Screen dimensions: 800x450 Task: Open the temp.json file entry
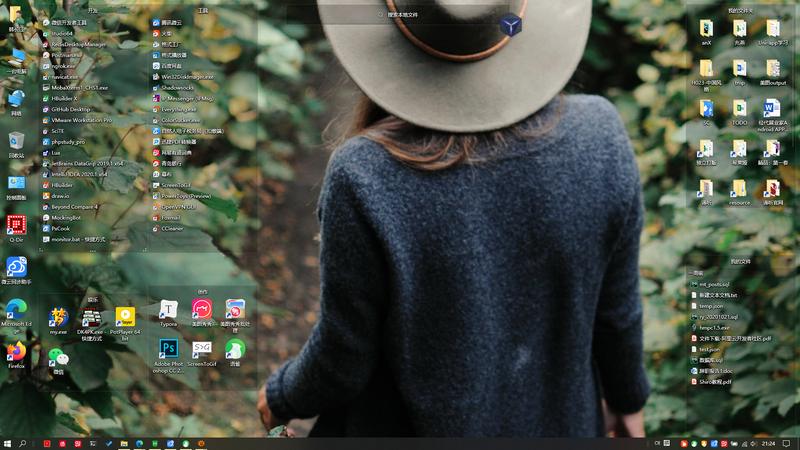point(707,306)
